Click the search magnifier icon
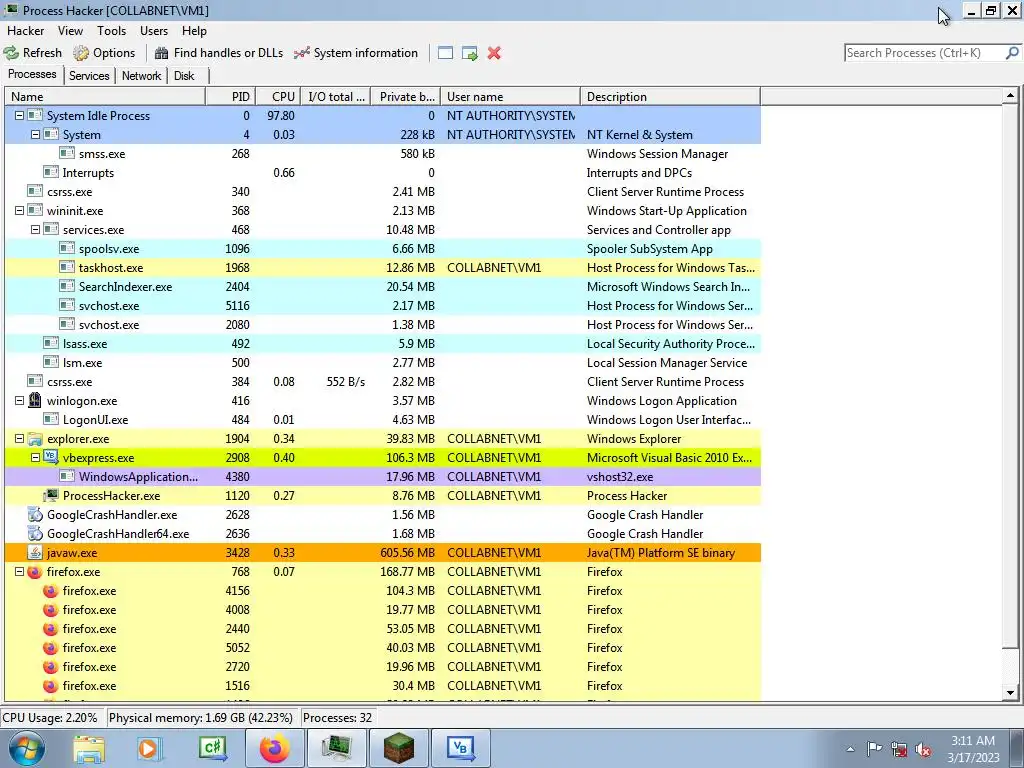This screenshot has height=768, width=1024. coord(1012,53)
